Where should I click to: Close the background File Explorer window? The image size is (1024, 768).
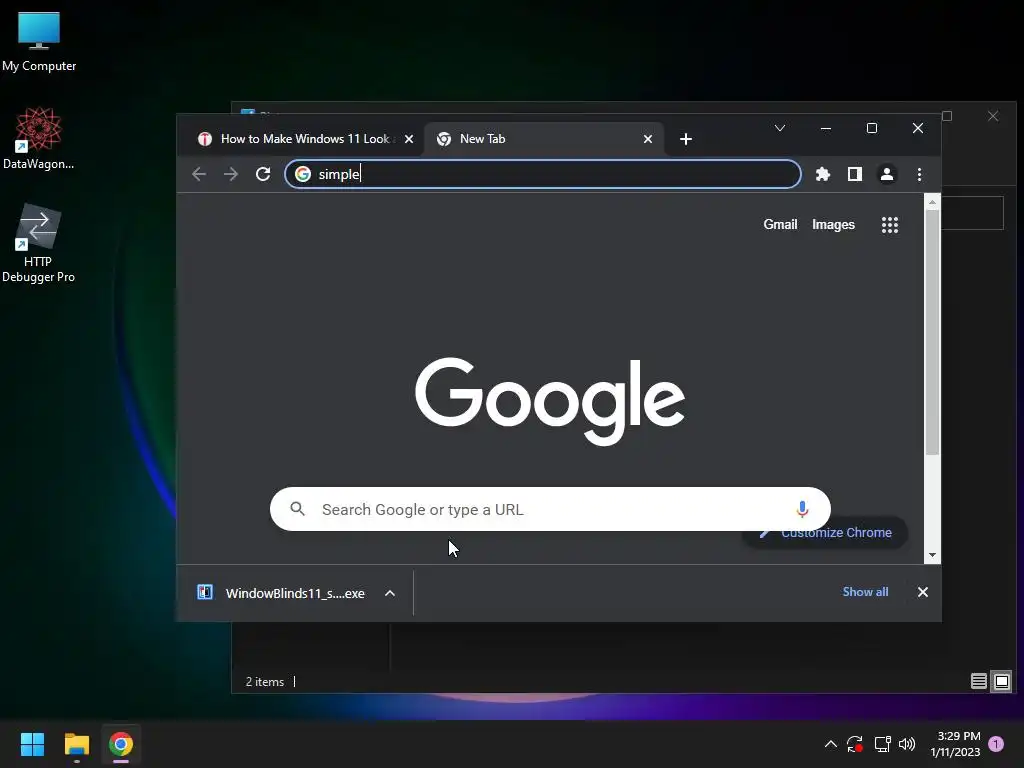click(993, 116)
